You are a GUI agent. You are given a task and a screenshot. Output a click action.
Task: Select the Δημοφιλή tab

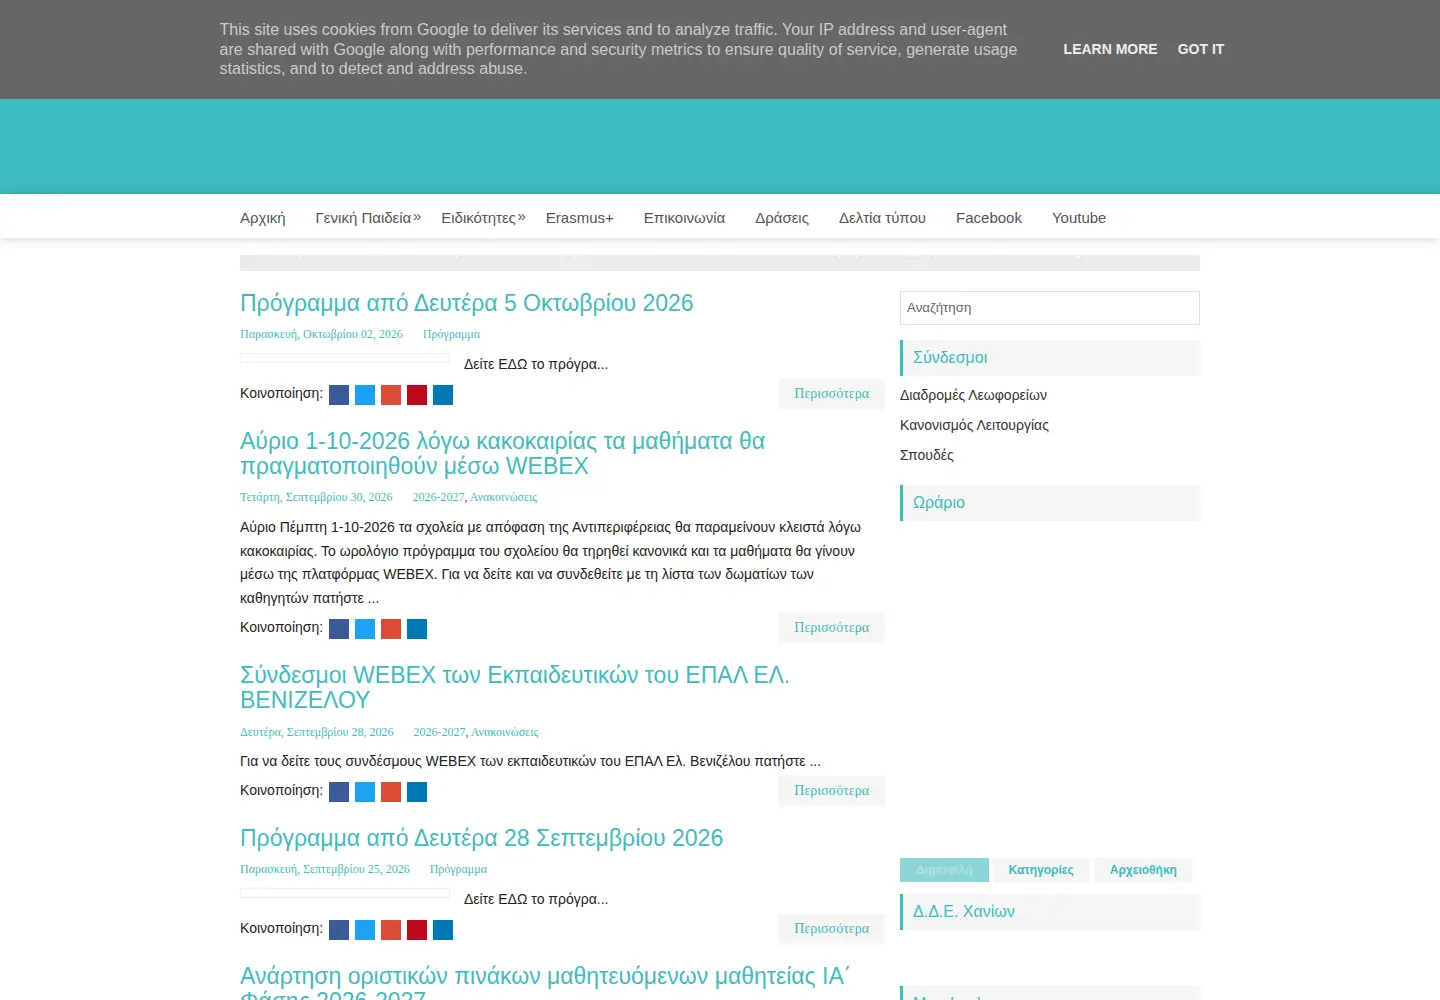coord(944,870)
